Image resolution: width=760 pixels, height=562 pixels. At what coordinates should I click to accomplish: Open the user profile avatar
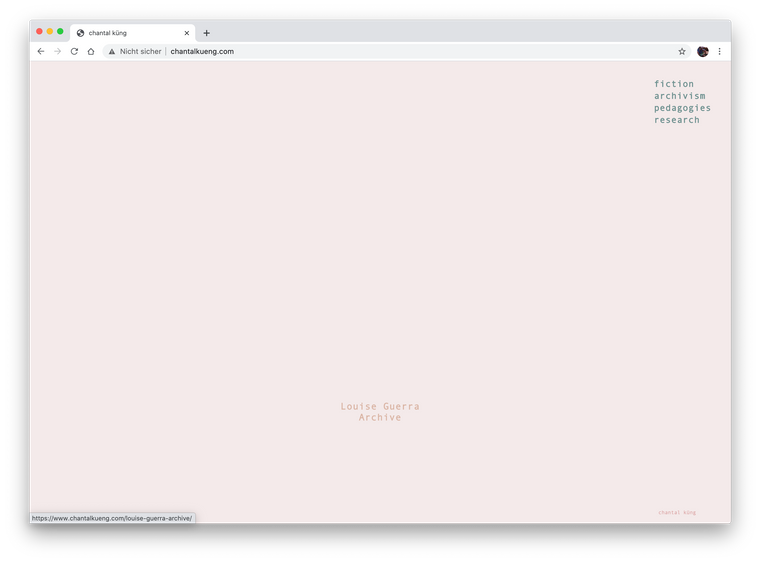coord(703,51)
